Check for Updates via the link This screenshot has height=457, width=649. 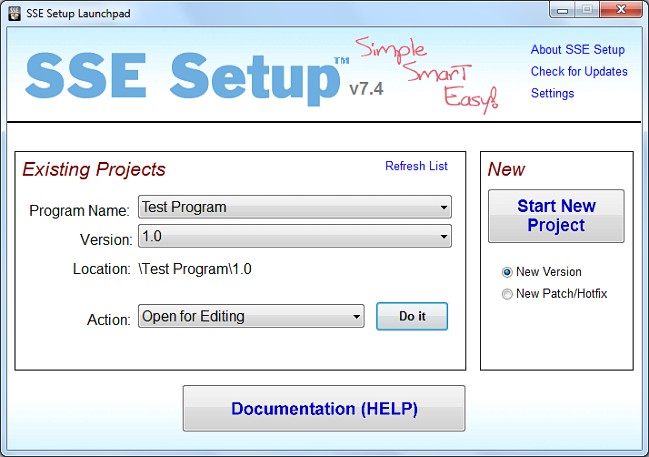tap(579, 72)
